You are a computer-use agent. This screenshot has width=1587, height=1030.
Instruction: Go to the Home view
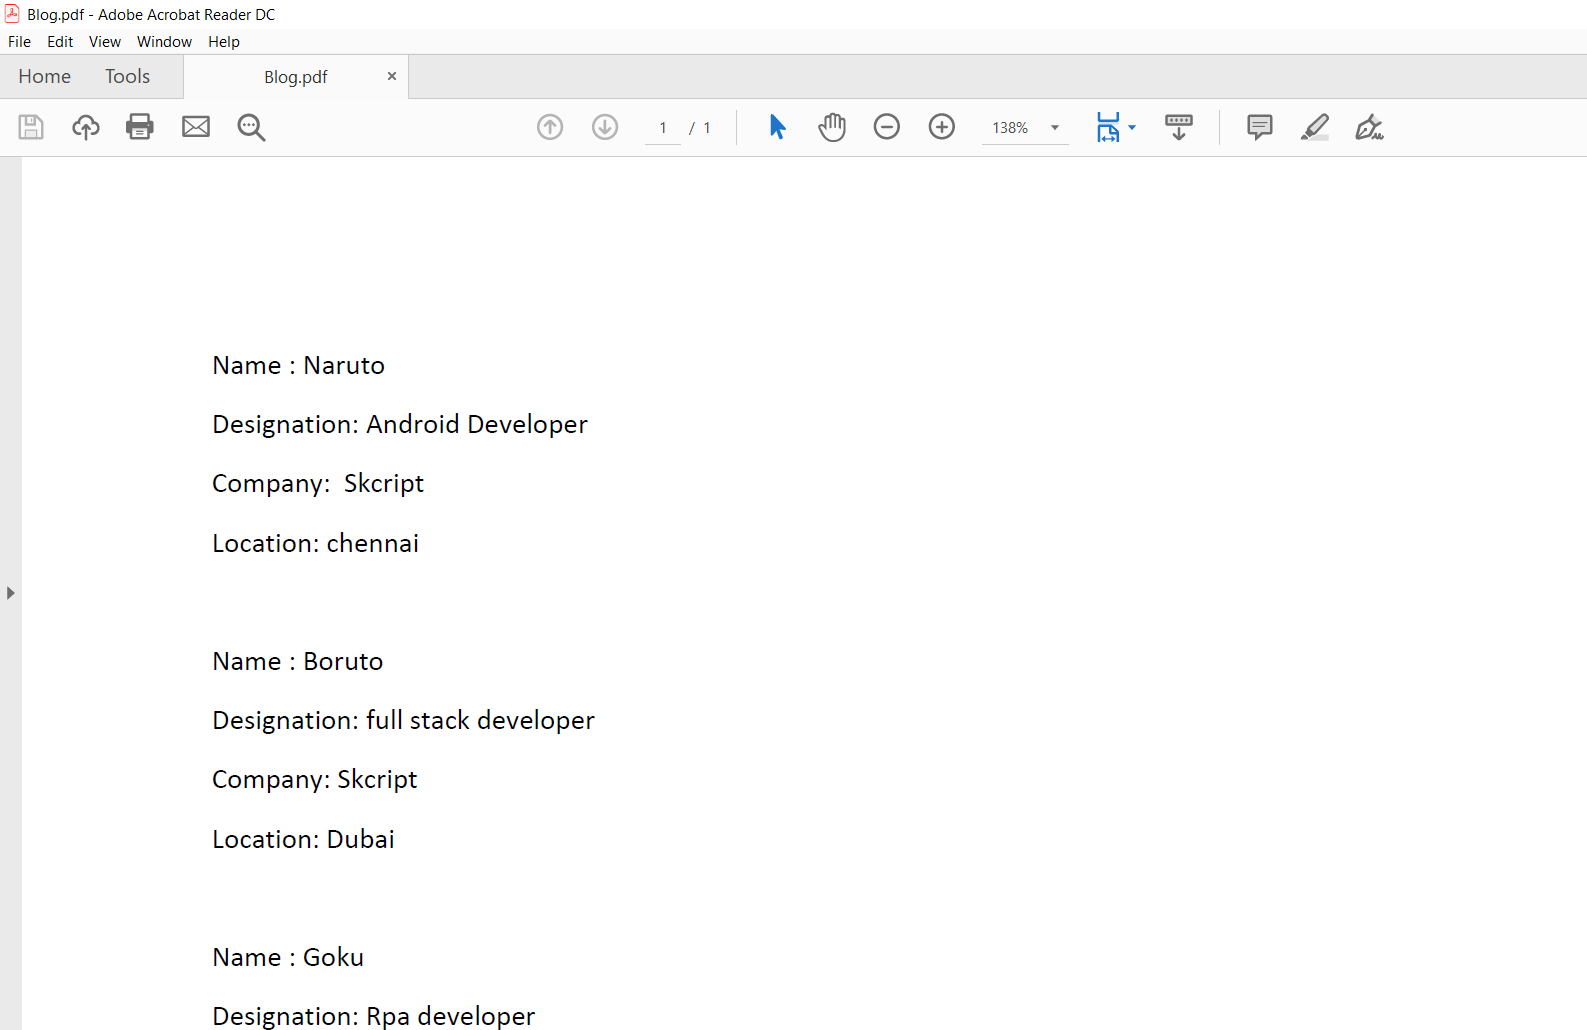pyautogui.click(x=45, y=77)
